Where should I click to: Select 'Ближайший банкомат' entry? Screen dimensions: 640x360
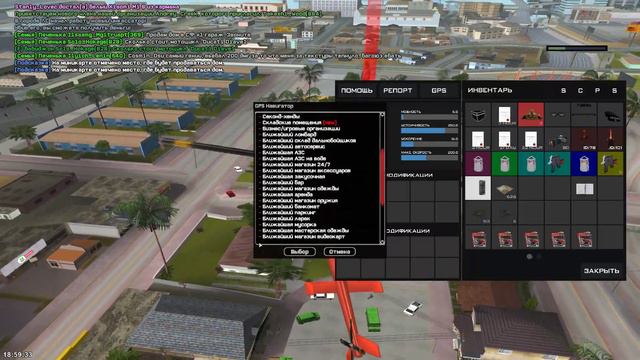click(x=291, y=207)
